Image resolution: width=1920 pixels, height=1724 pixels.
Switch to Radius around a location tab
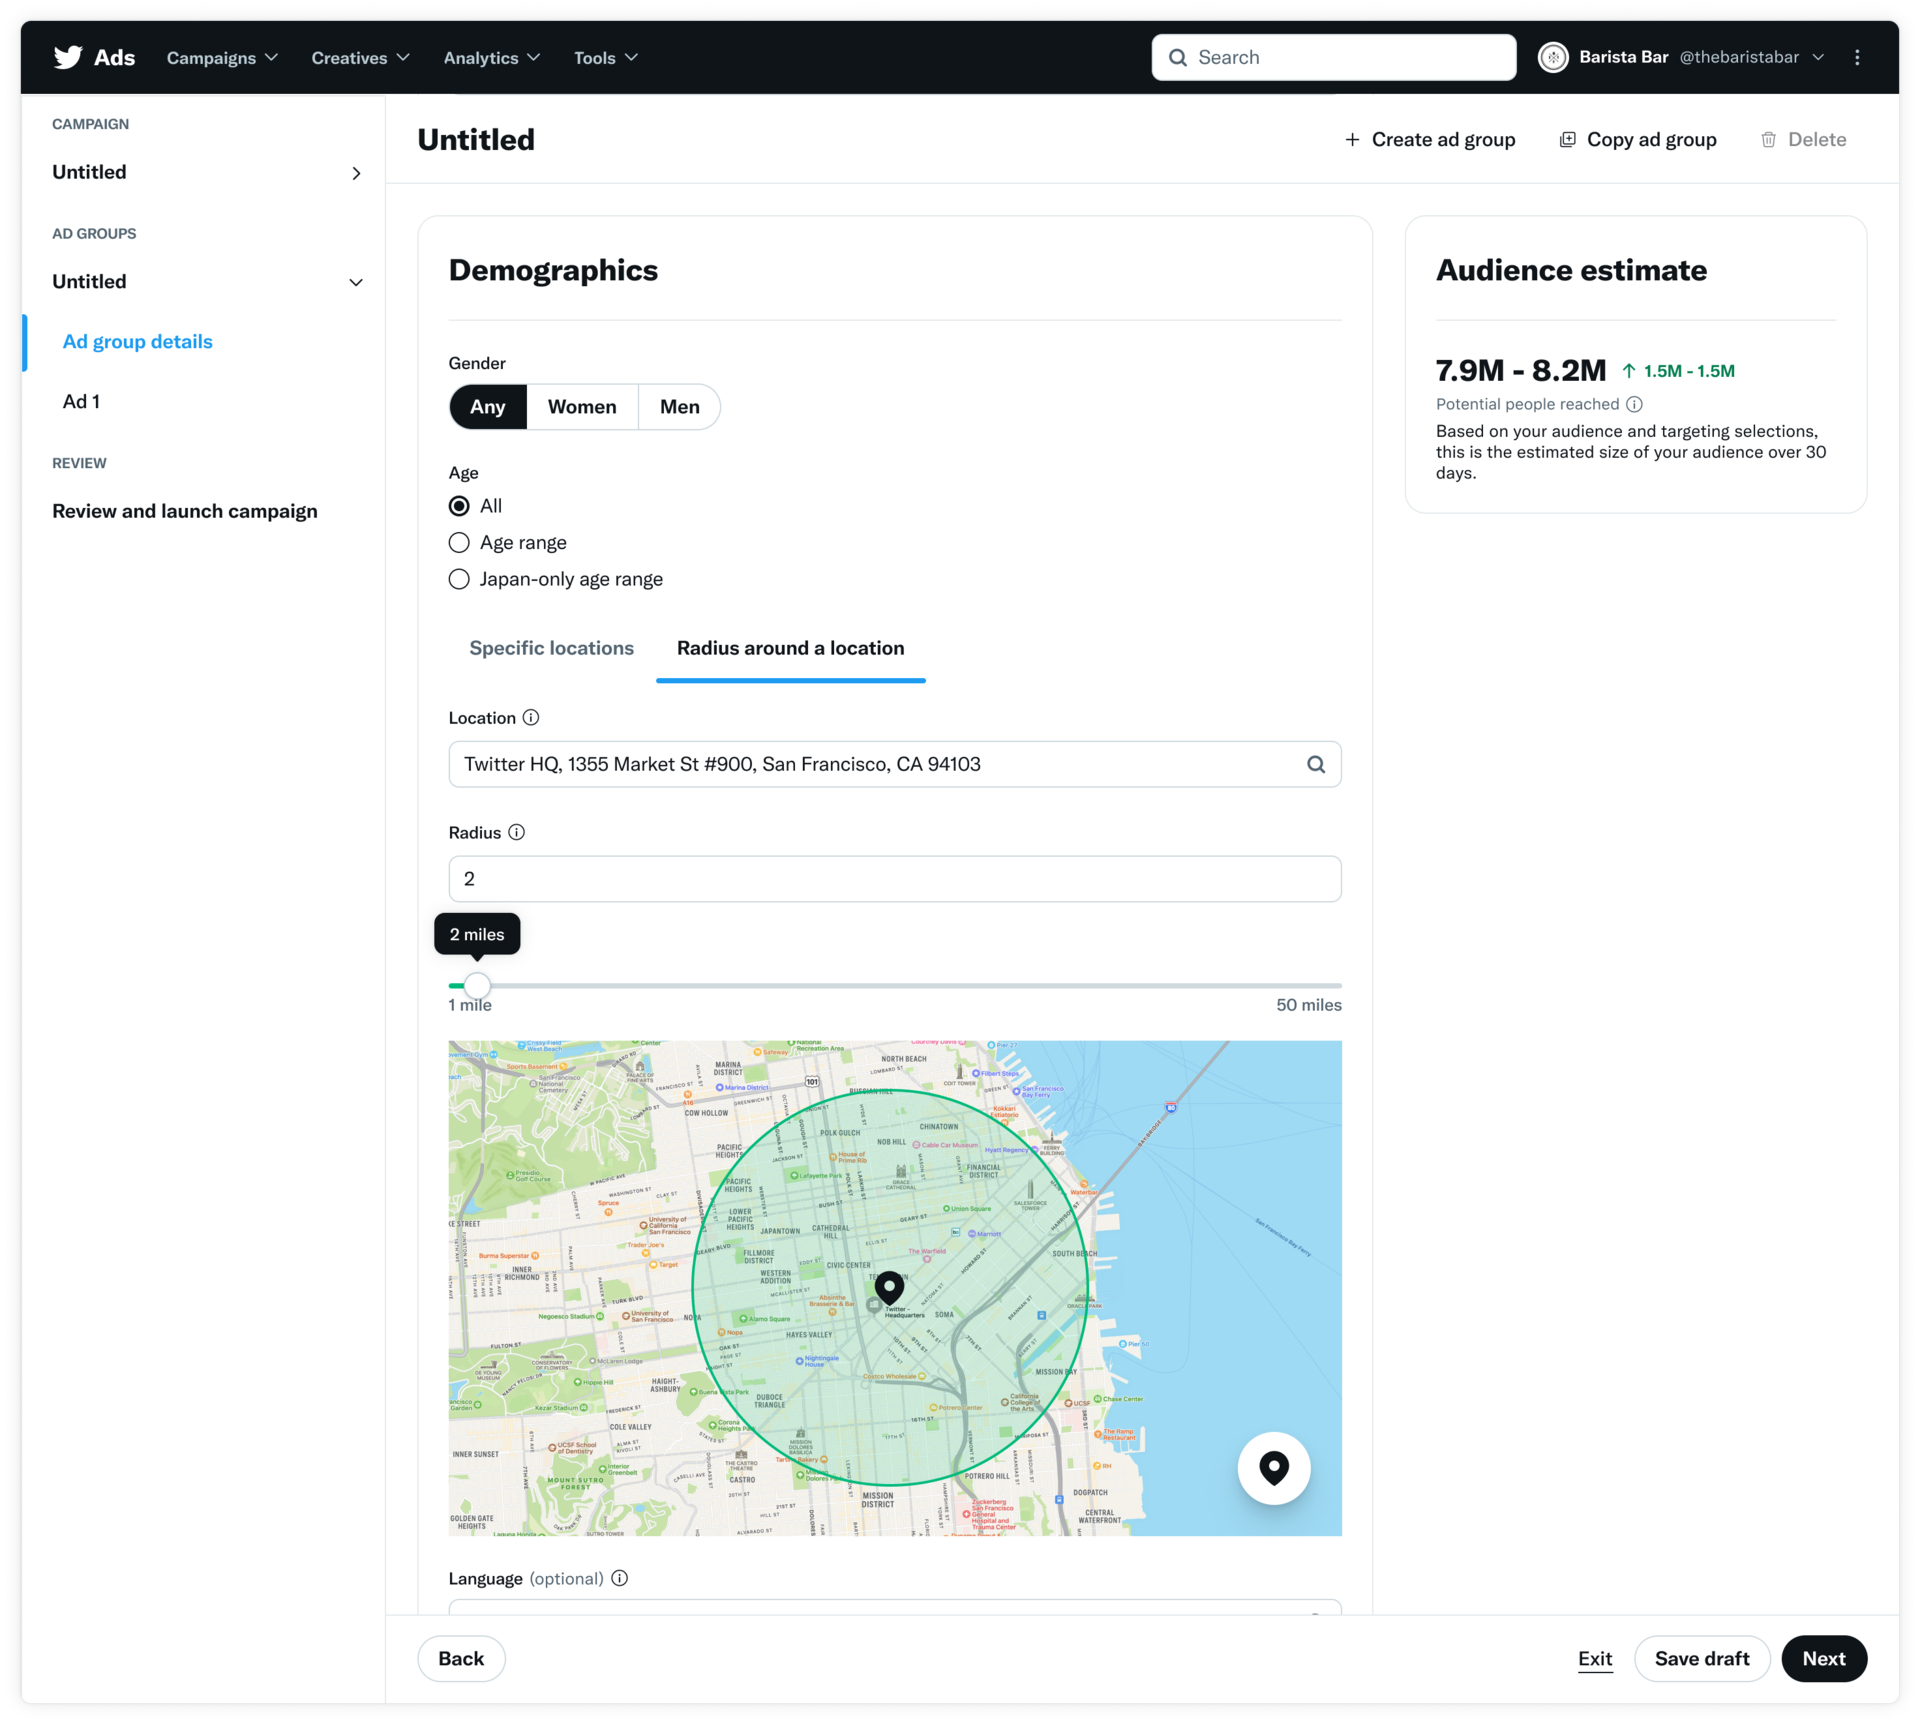coord(790,647)
